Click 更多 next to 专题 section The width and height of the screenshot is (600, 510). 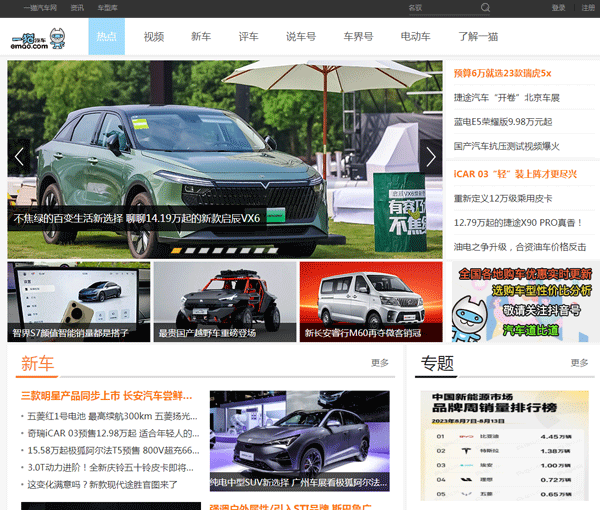tap(579, 363)
